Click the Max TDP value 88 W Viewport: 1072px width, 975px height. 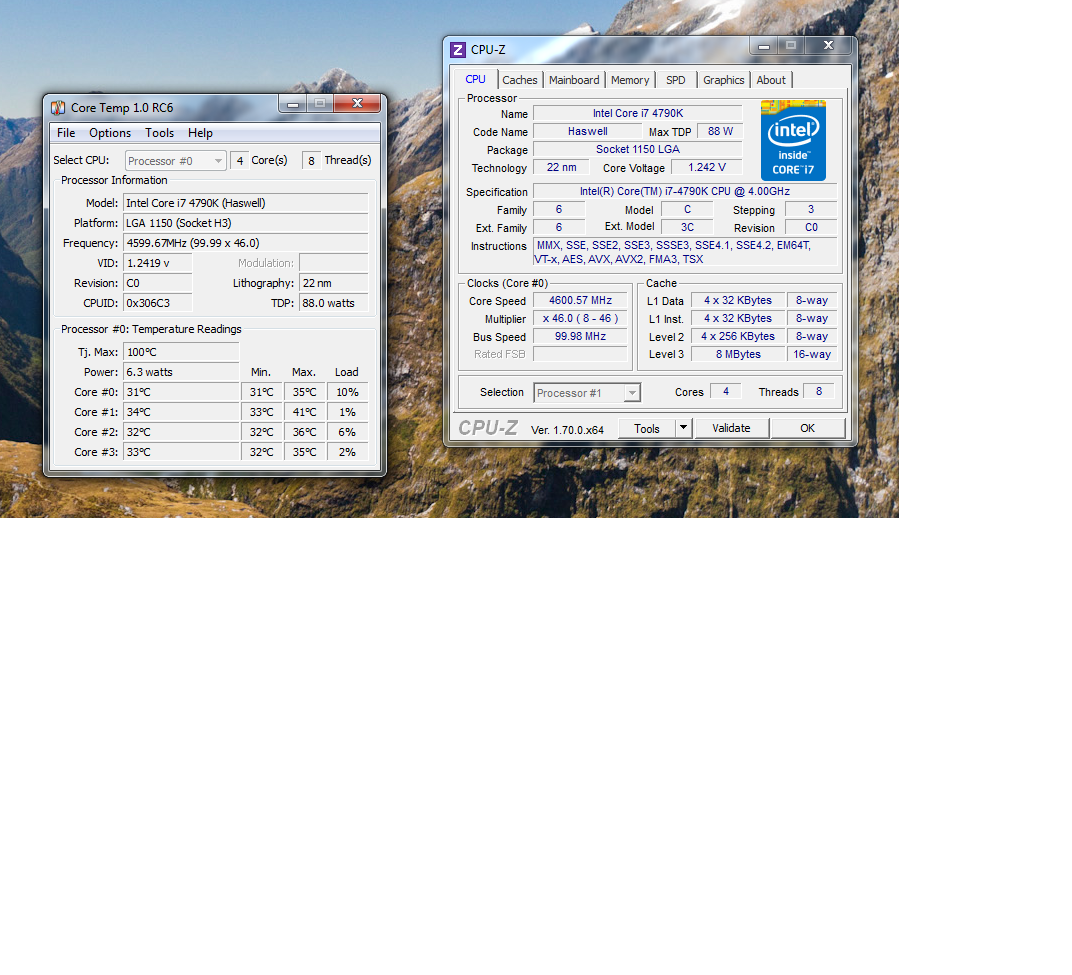[720, 131]
